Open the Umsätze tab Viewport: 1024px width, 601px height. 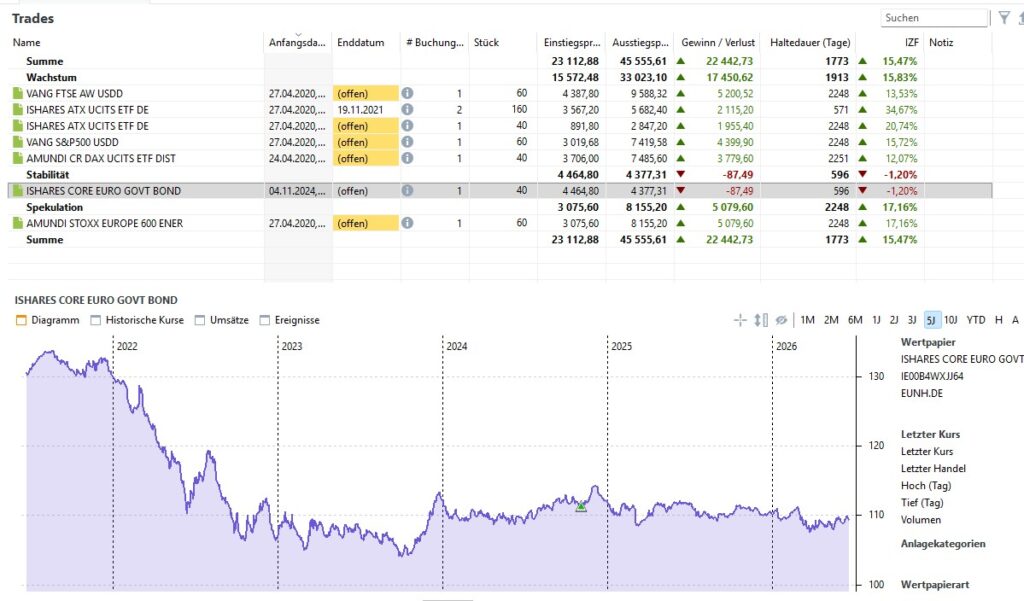coord(221,320)
